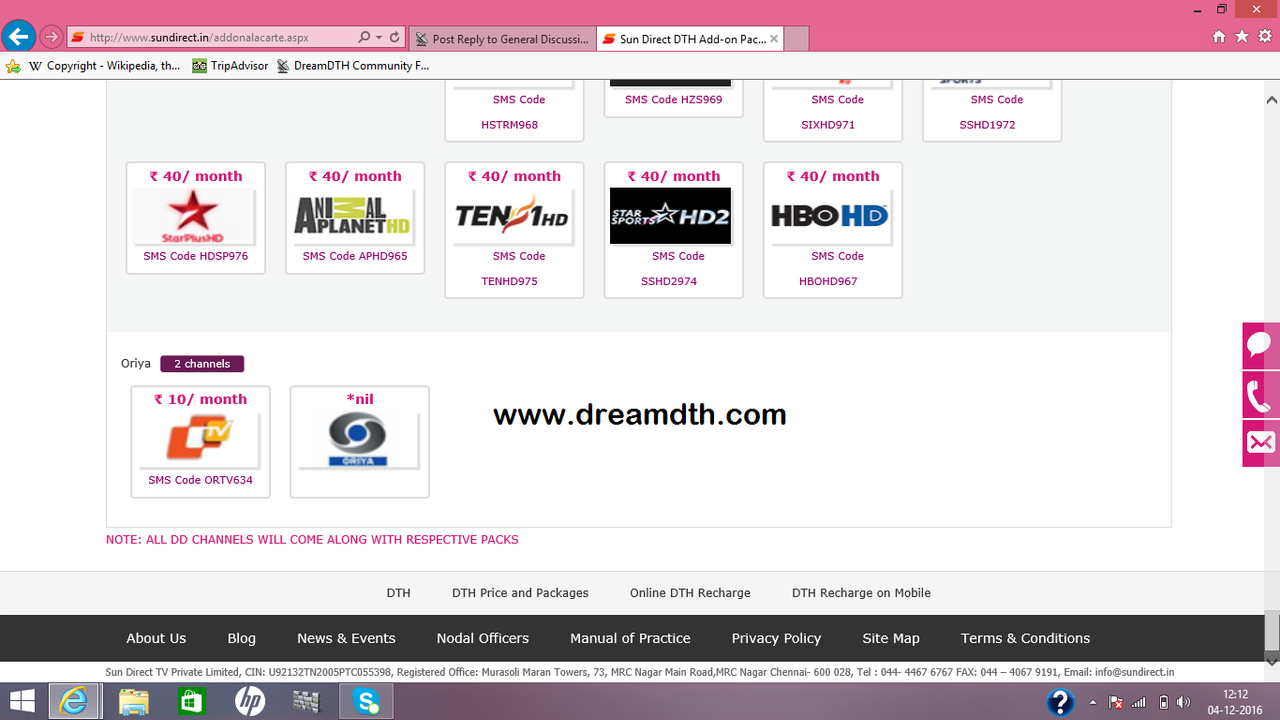The image size is (1280, 720).
Task: Click the TENHD975 code text
Action: 509,282
